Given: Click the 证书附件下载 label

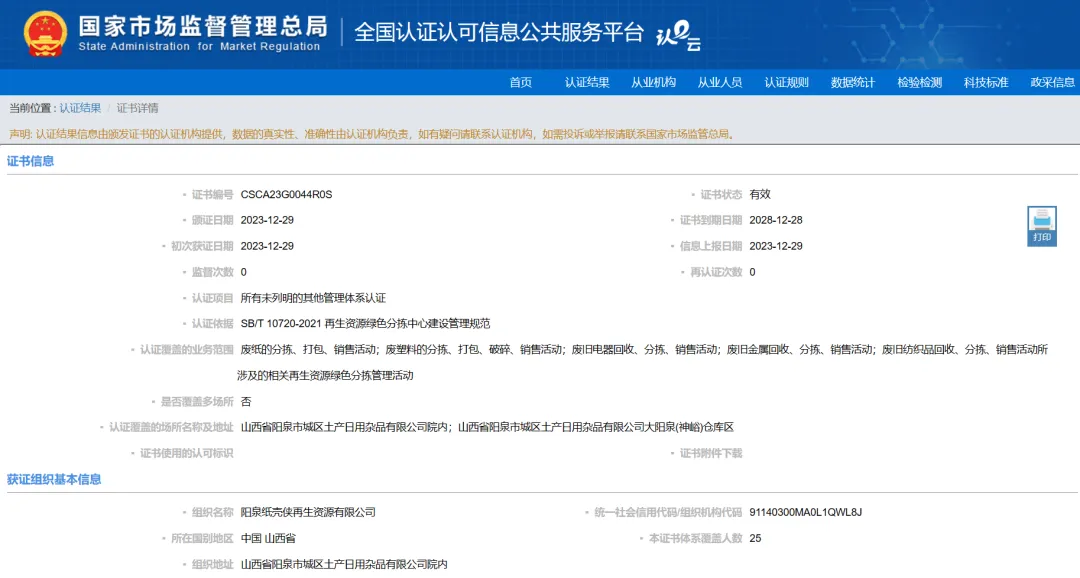Looking at the screenshot, I should [x=711, y=453].
